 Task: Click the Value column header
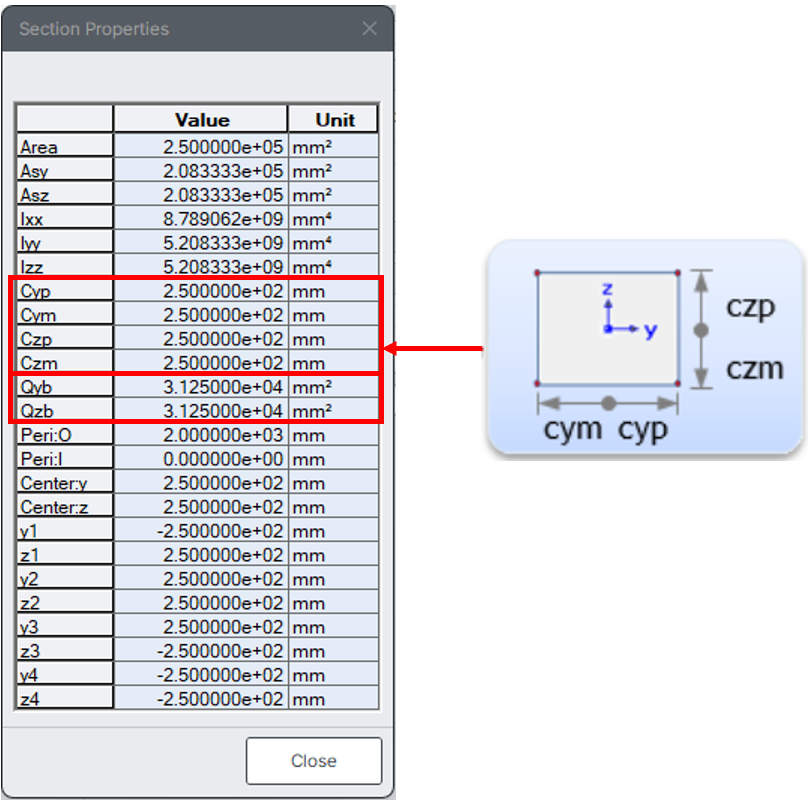(201, 119)
